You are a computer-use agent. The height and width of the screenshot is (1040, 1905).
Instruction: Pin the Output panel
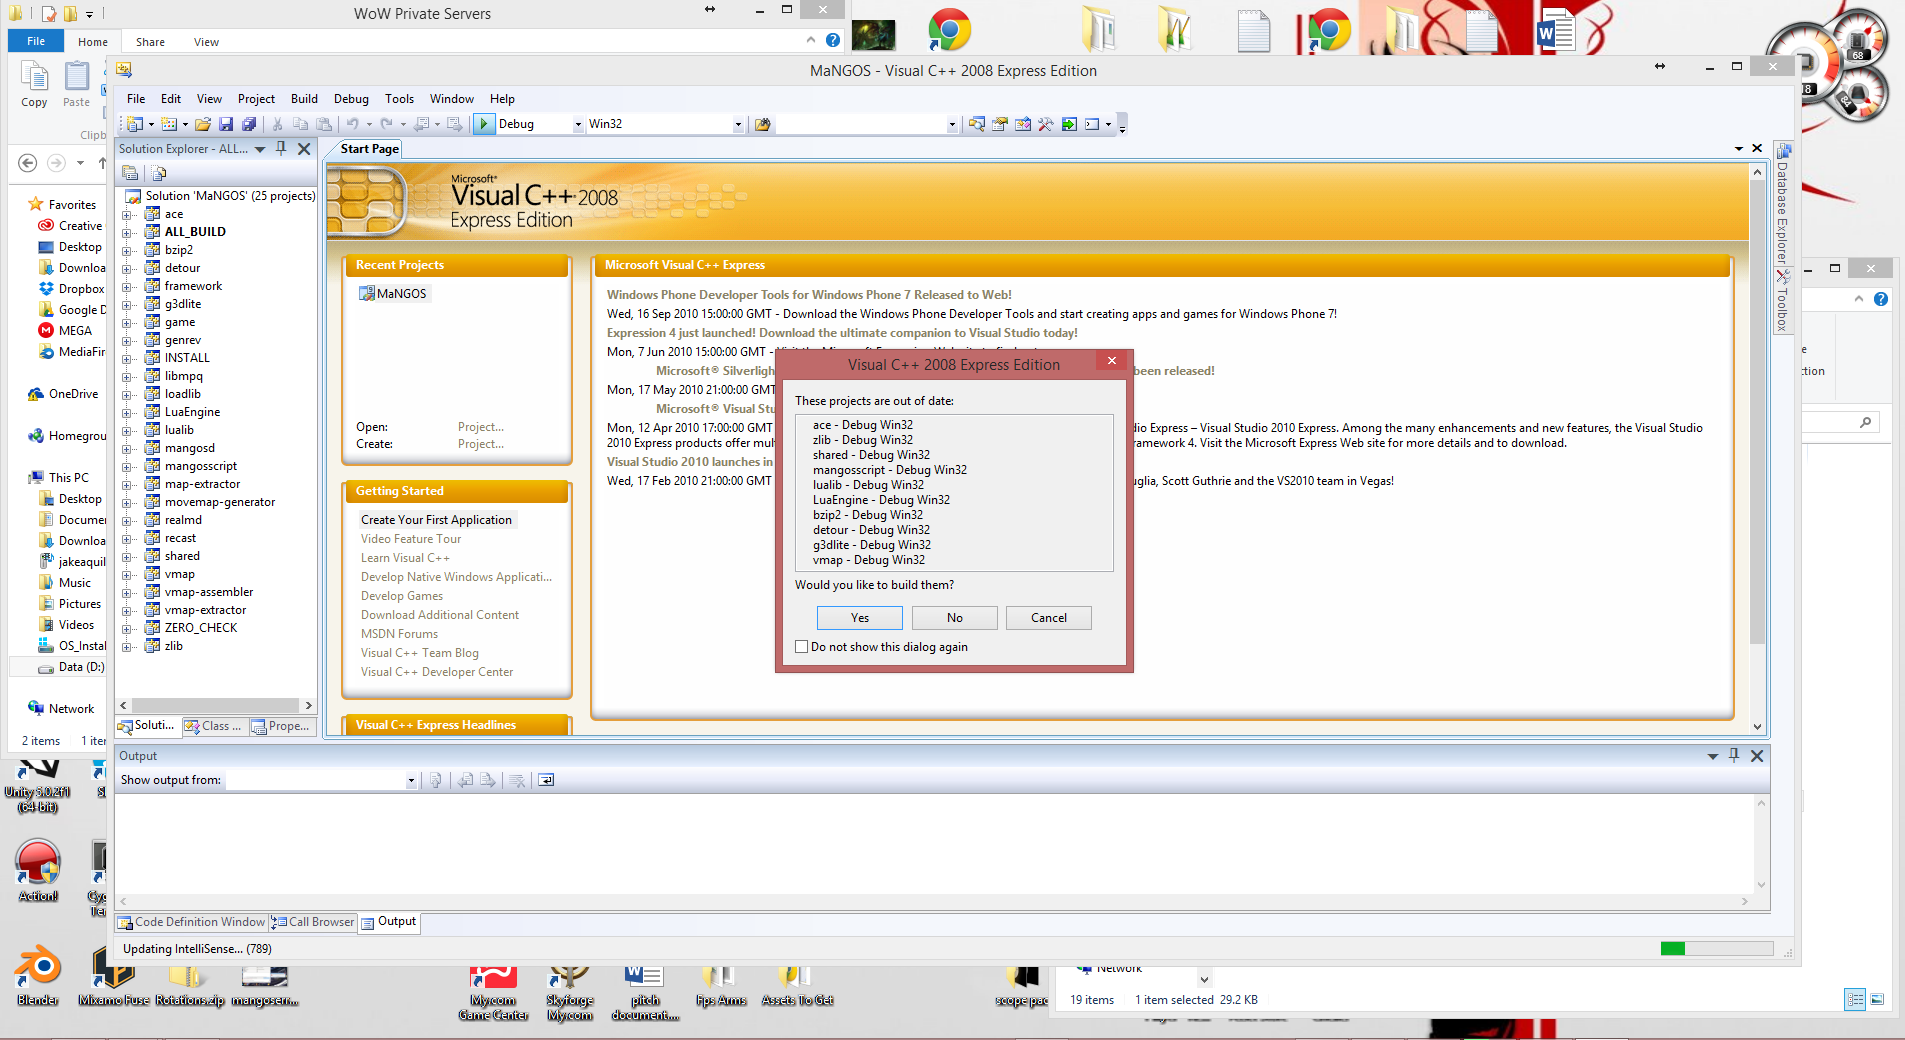pyautogui.click(x=1734, y=756)
